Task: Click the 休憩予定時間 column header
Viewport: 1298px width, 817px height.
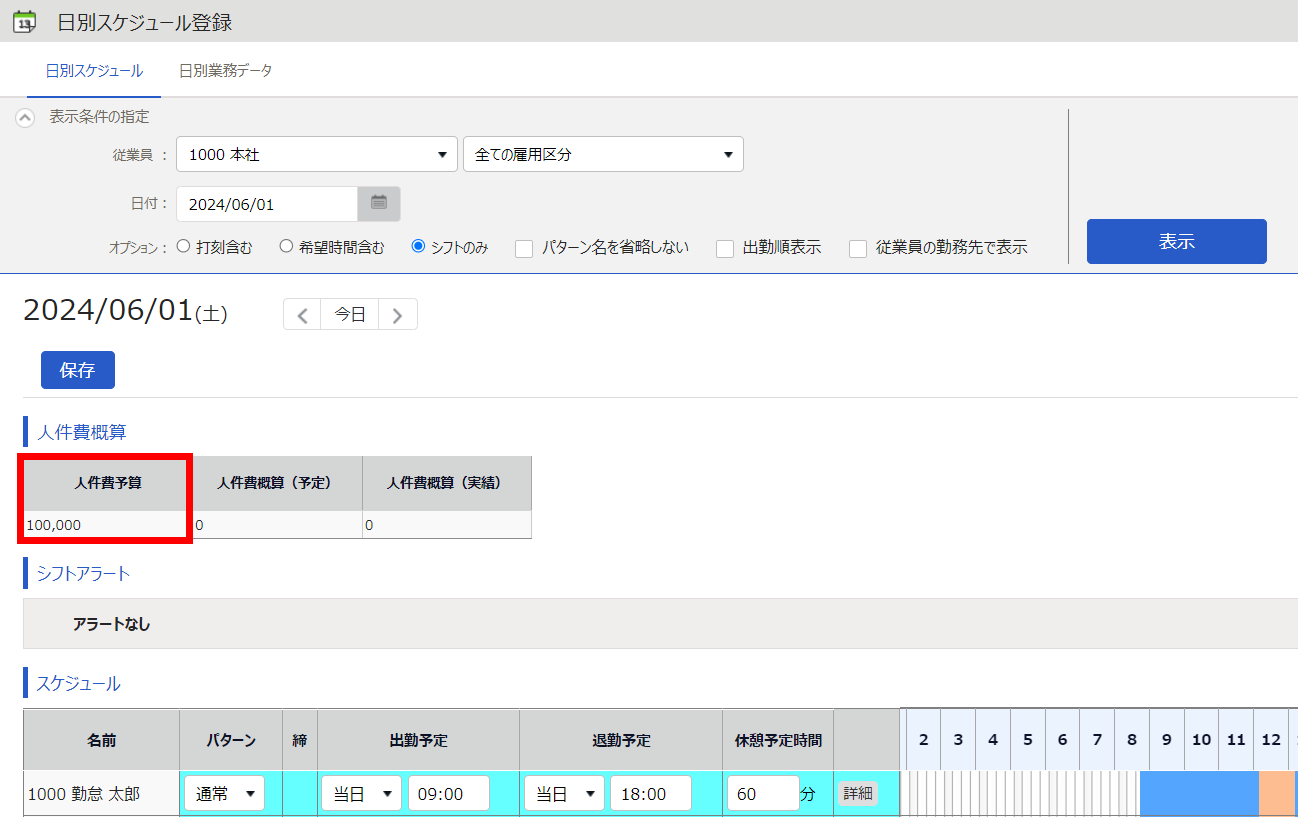Action: (778, 741)
